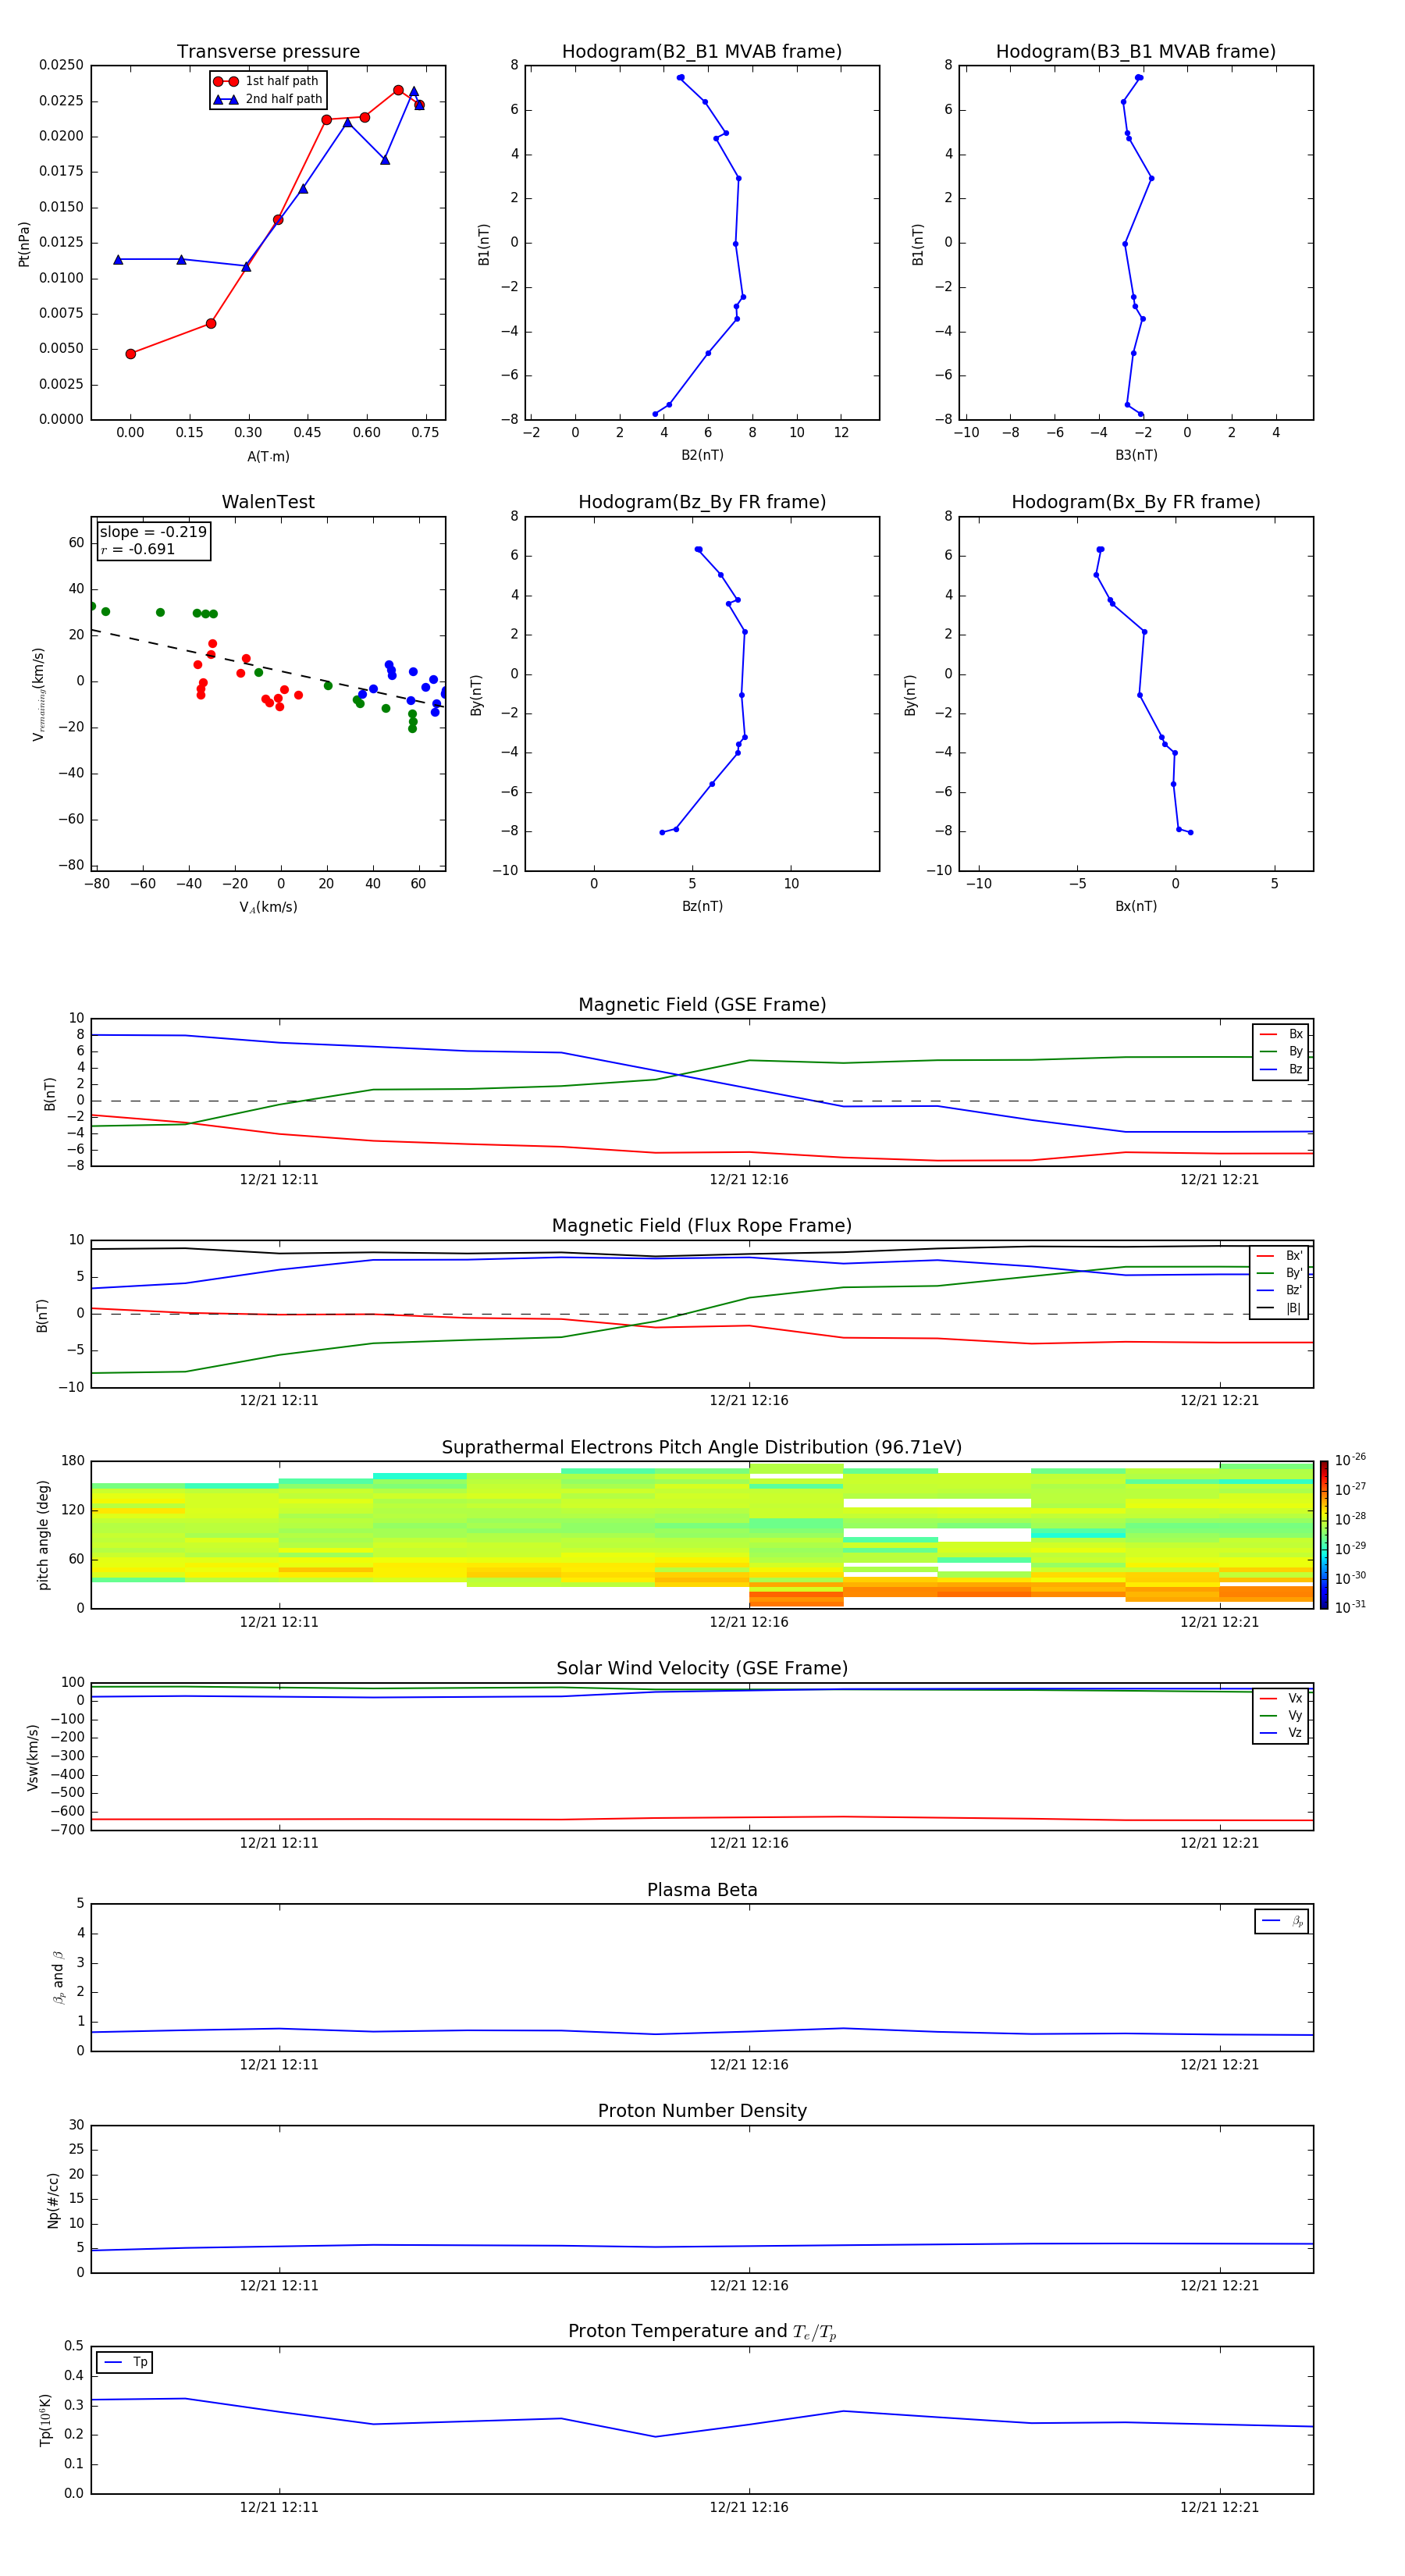Select 'Bx' in GSE magnetic field legend
Screen dimensions: 1405x2576
(1281, 1034)
